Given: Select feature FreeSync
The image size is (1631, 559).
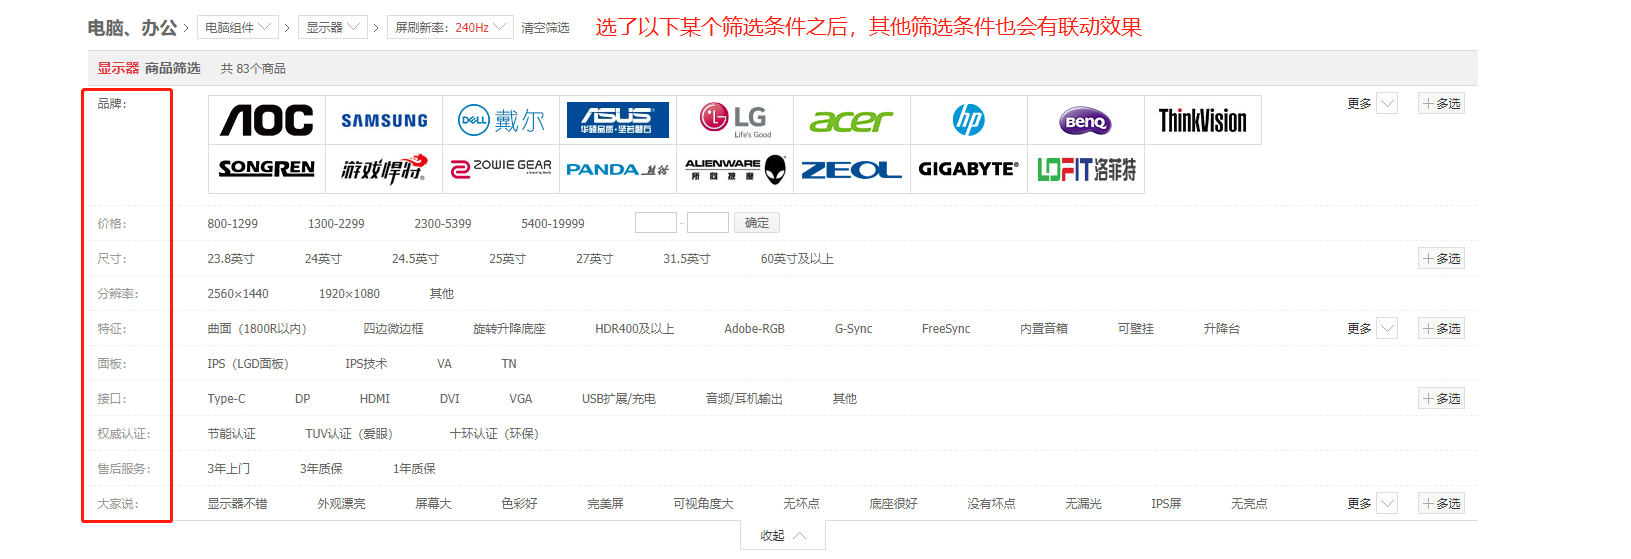Looking at the screenshot, I should click(x=946, y=328).
